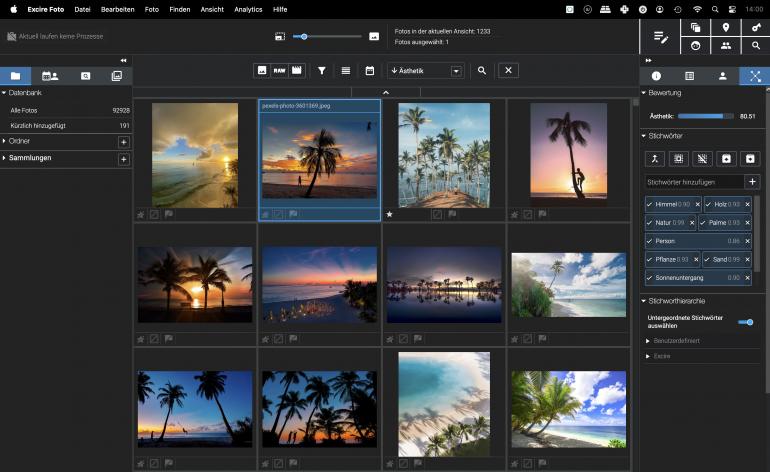Screen dimensions: 770x472
Task: Open the magnifier text search tool
Action: tap(756, 46)
